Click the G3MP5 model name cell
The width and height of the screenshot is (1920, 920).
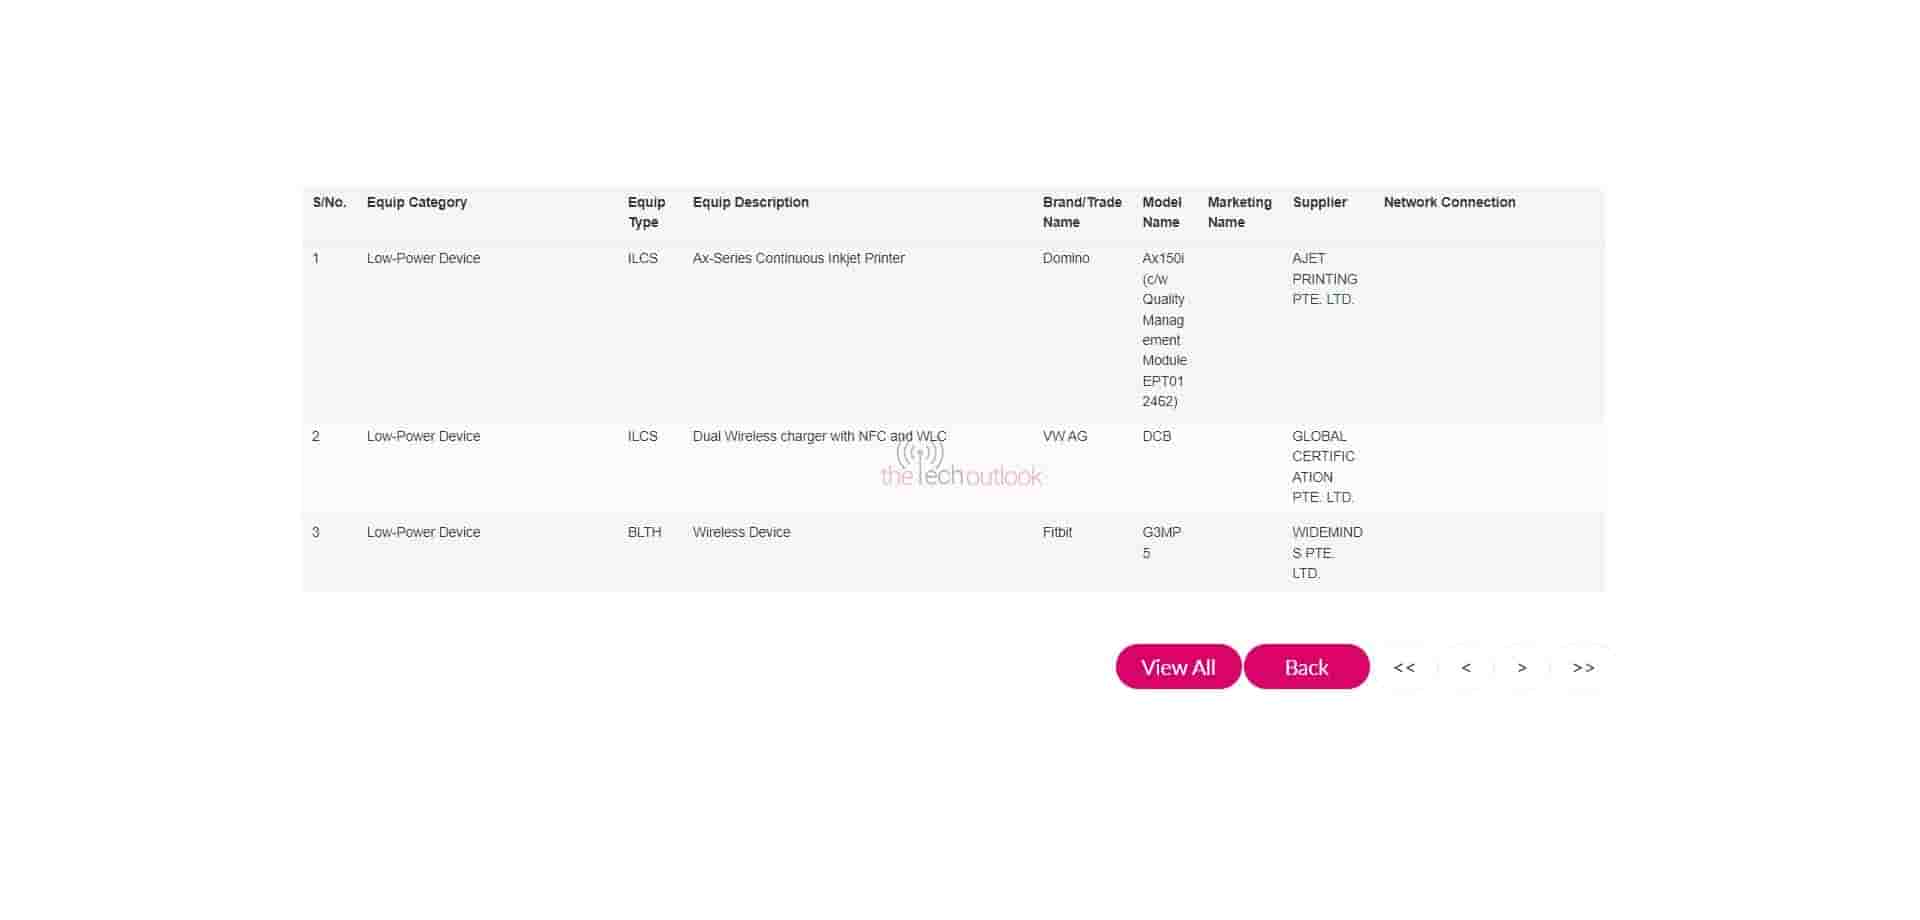[1161, 543]
